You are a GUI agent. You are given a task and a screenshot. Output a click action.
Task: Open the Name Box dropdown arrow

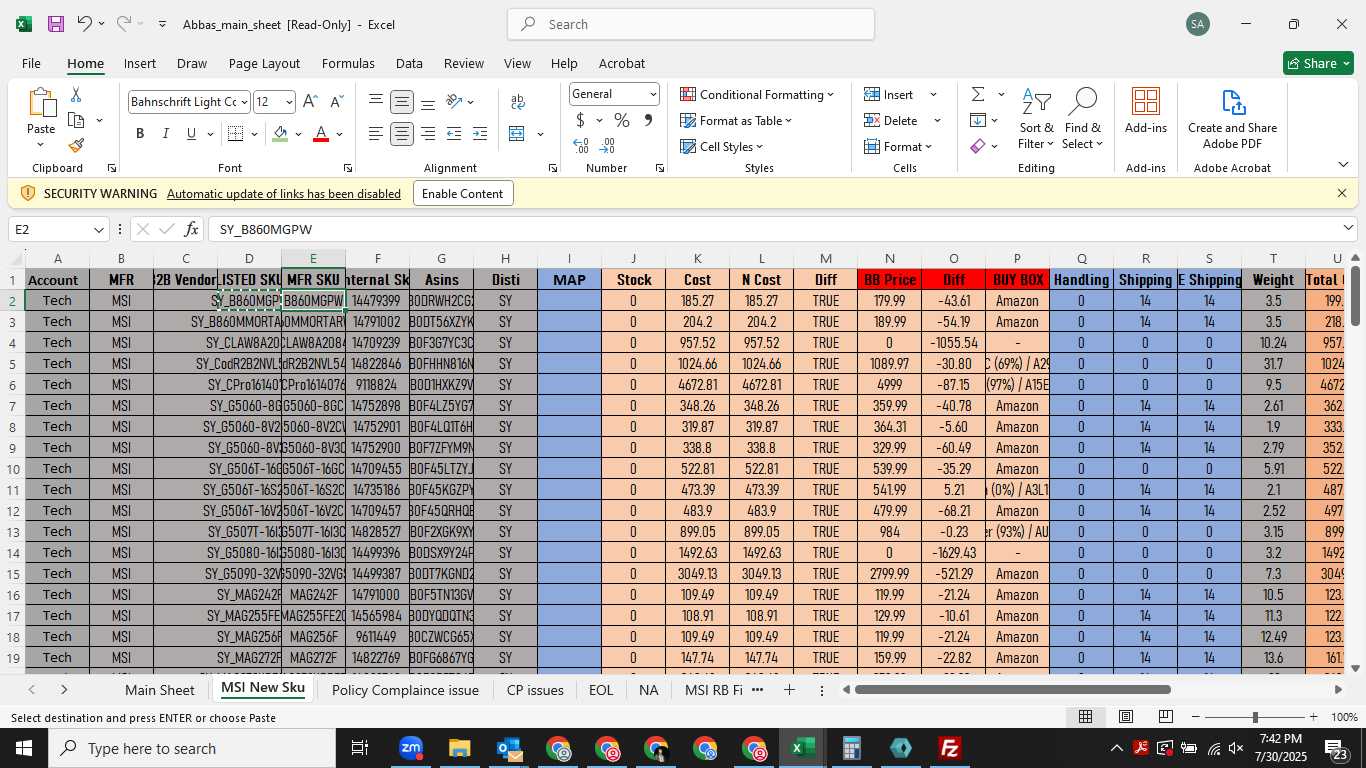(98, 230)
